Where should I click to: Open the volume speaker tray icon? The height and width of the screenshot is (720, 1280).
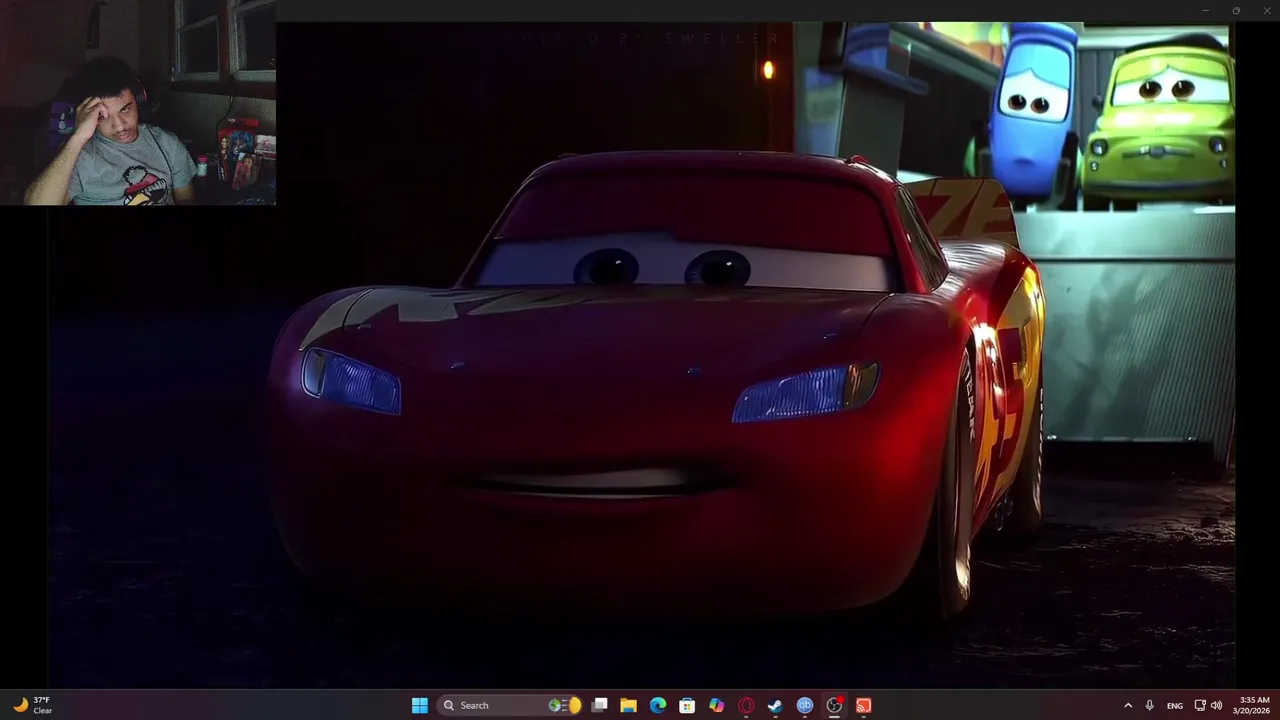(x=1216, y=705)
